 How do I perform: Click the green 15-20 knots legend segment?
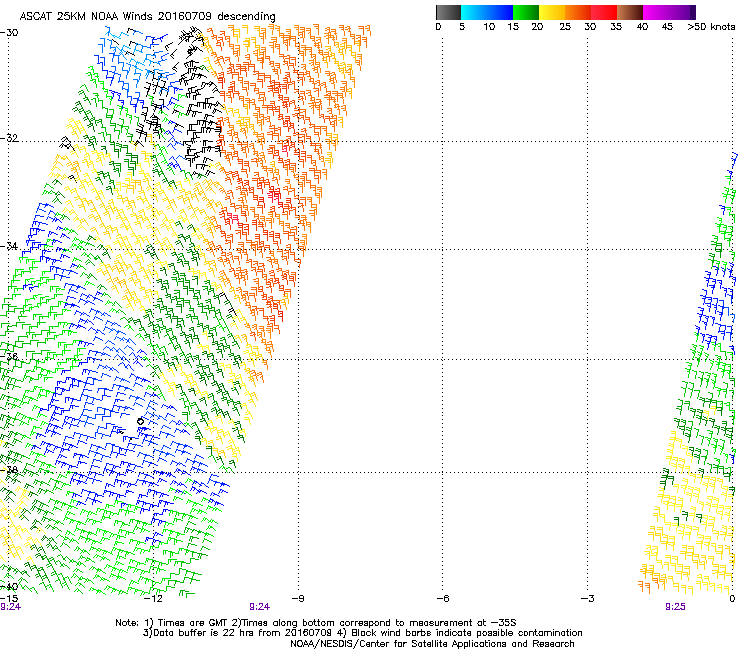pyautogui.click(x=526, y=12)
